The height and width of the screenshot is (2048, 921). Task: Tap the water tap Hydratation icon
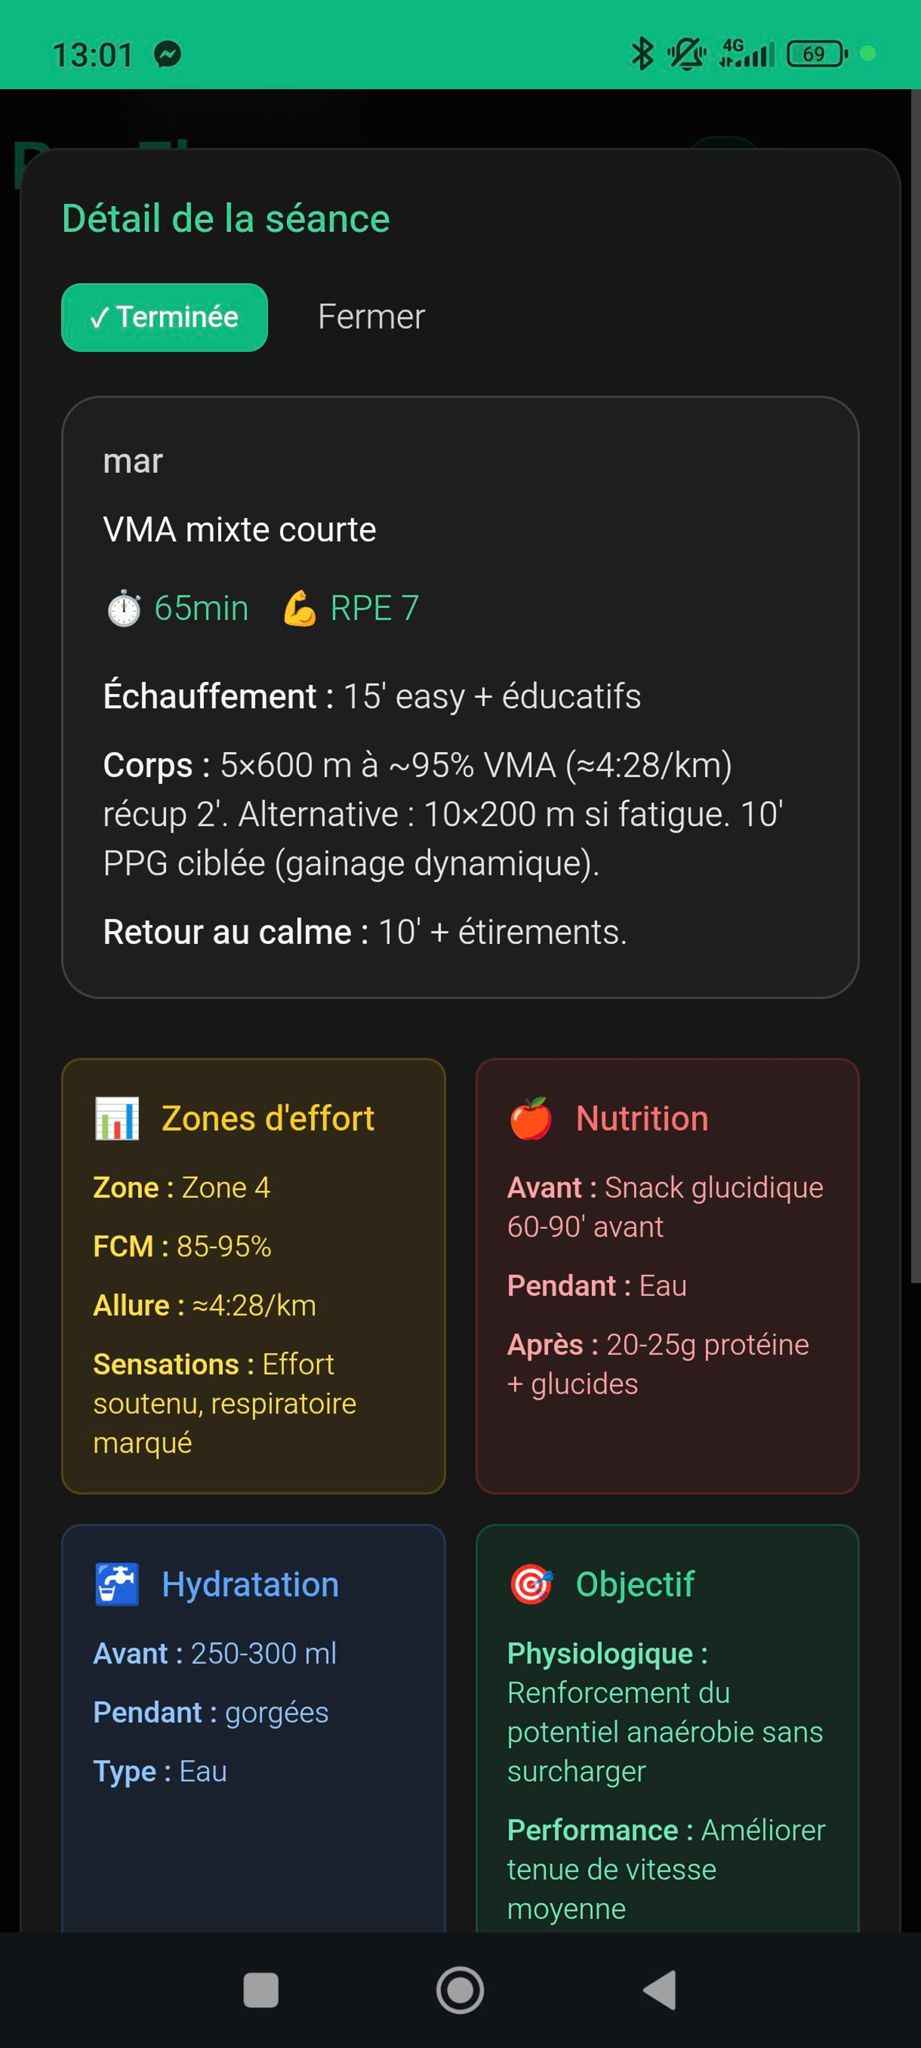tap(117, 1584)
